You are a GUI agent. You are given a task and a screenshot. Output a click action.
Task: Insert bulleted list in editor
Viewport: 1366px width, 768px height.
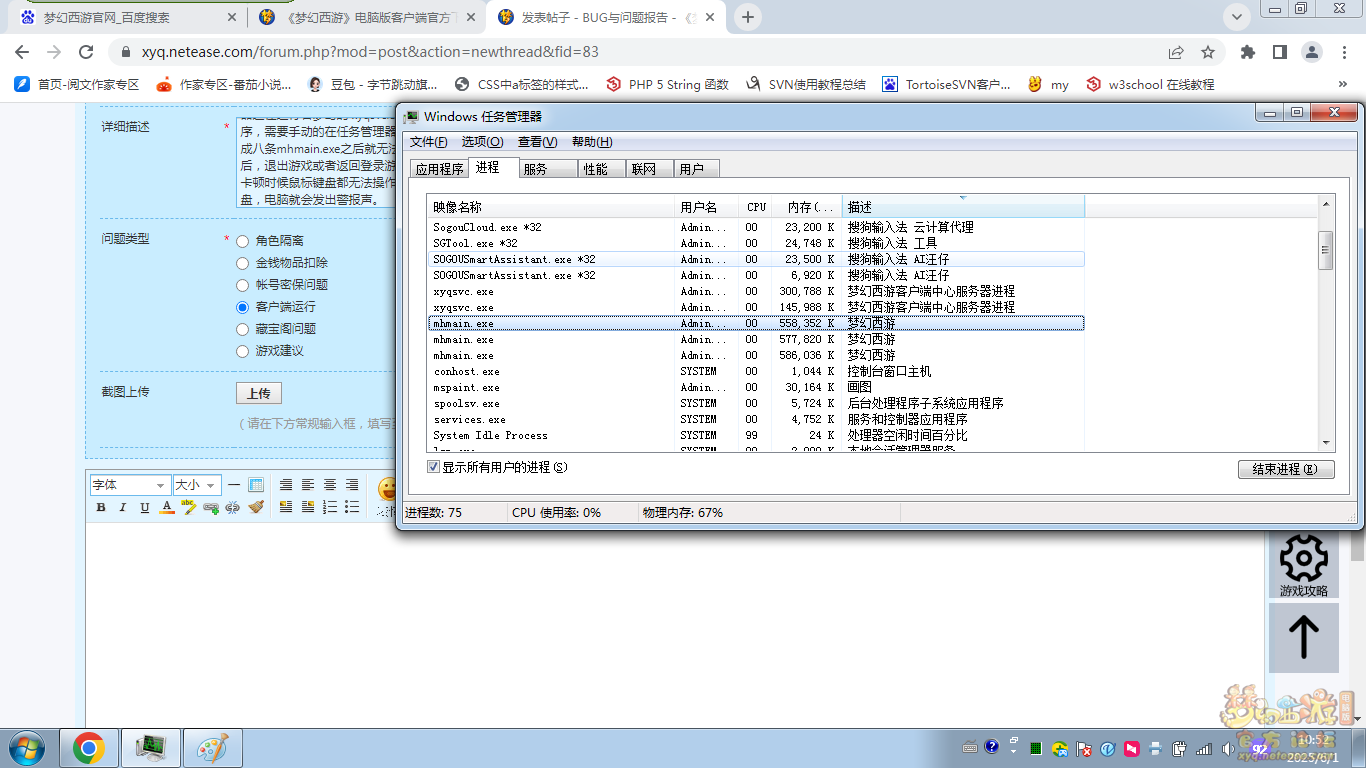pos(352,507)
